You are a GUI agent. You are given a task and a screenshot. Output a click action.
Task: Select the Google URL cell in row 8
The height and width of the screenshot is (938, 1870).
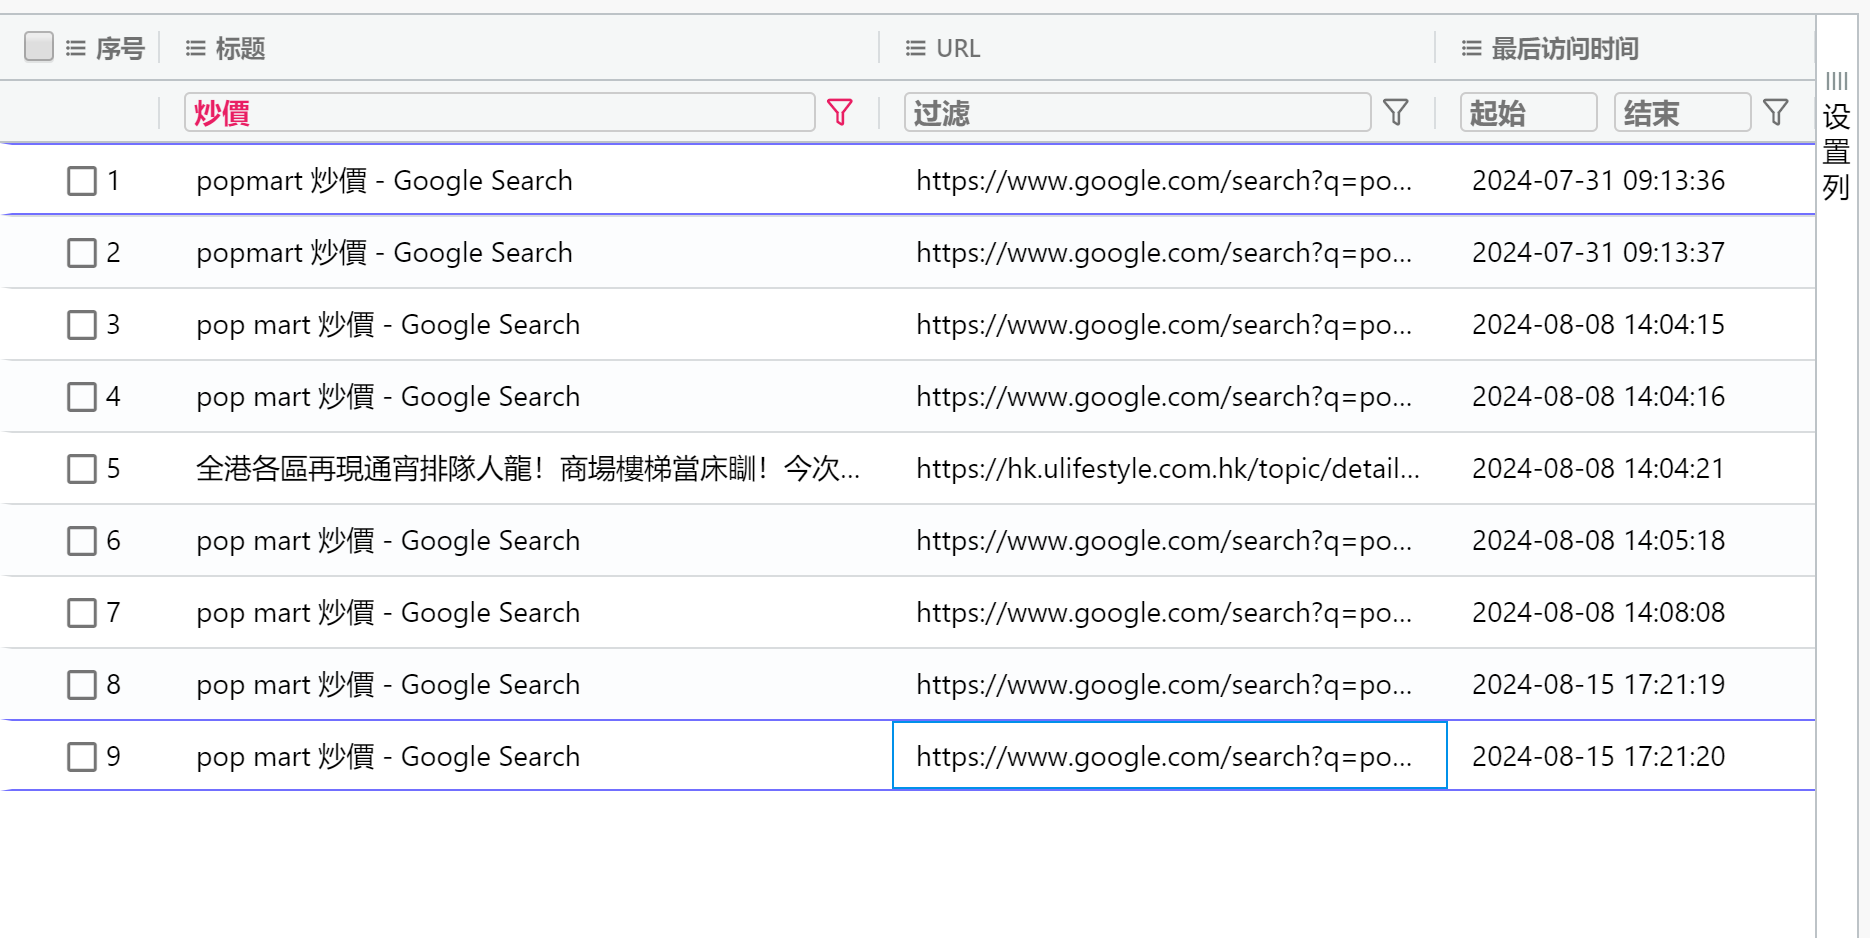1164,685
